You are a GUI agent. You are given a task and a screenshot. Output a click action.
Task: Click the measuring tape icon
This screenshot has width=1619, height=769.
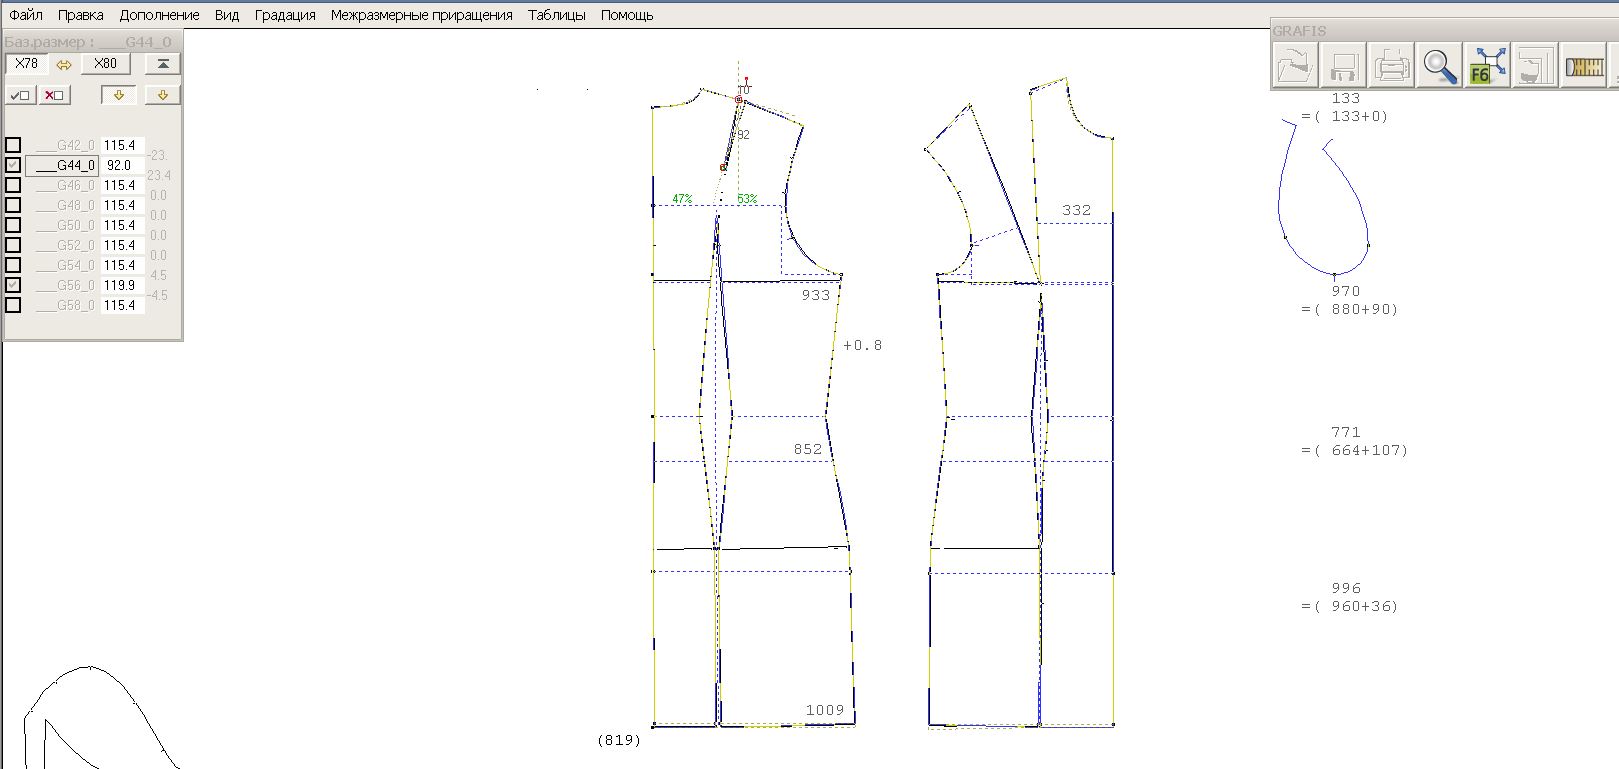coord(1584,66)
